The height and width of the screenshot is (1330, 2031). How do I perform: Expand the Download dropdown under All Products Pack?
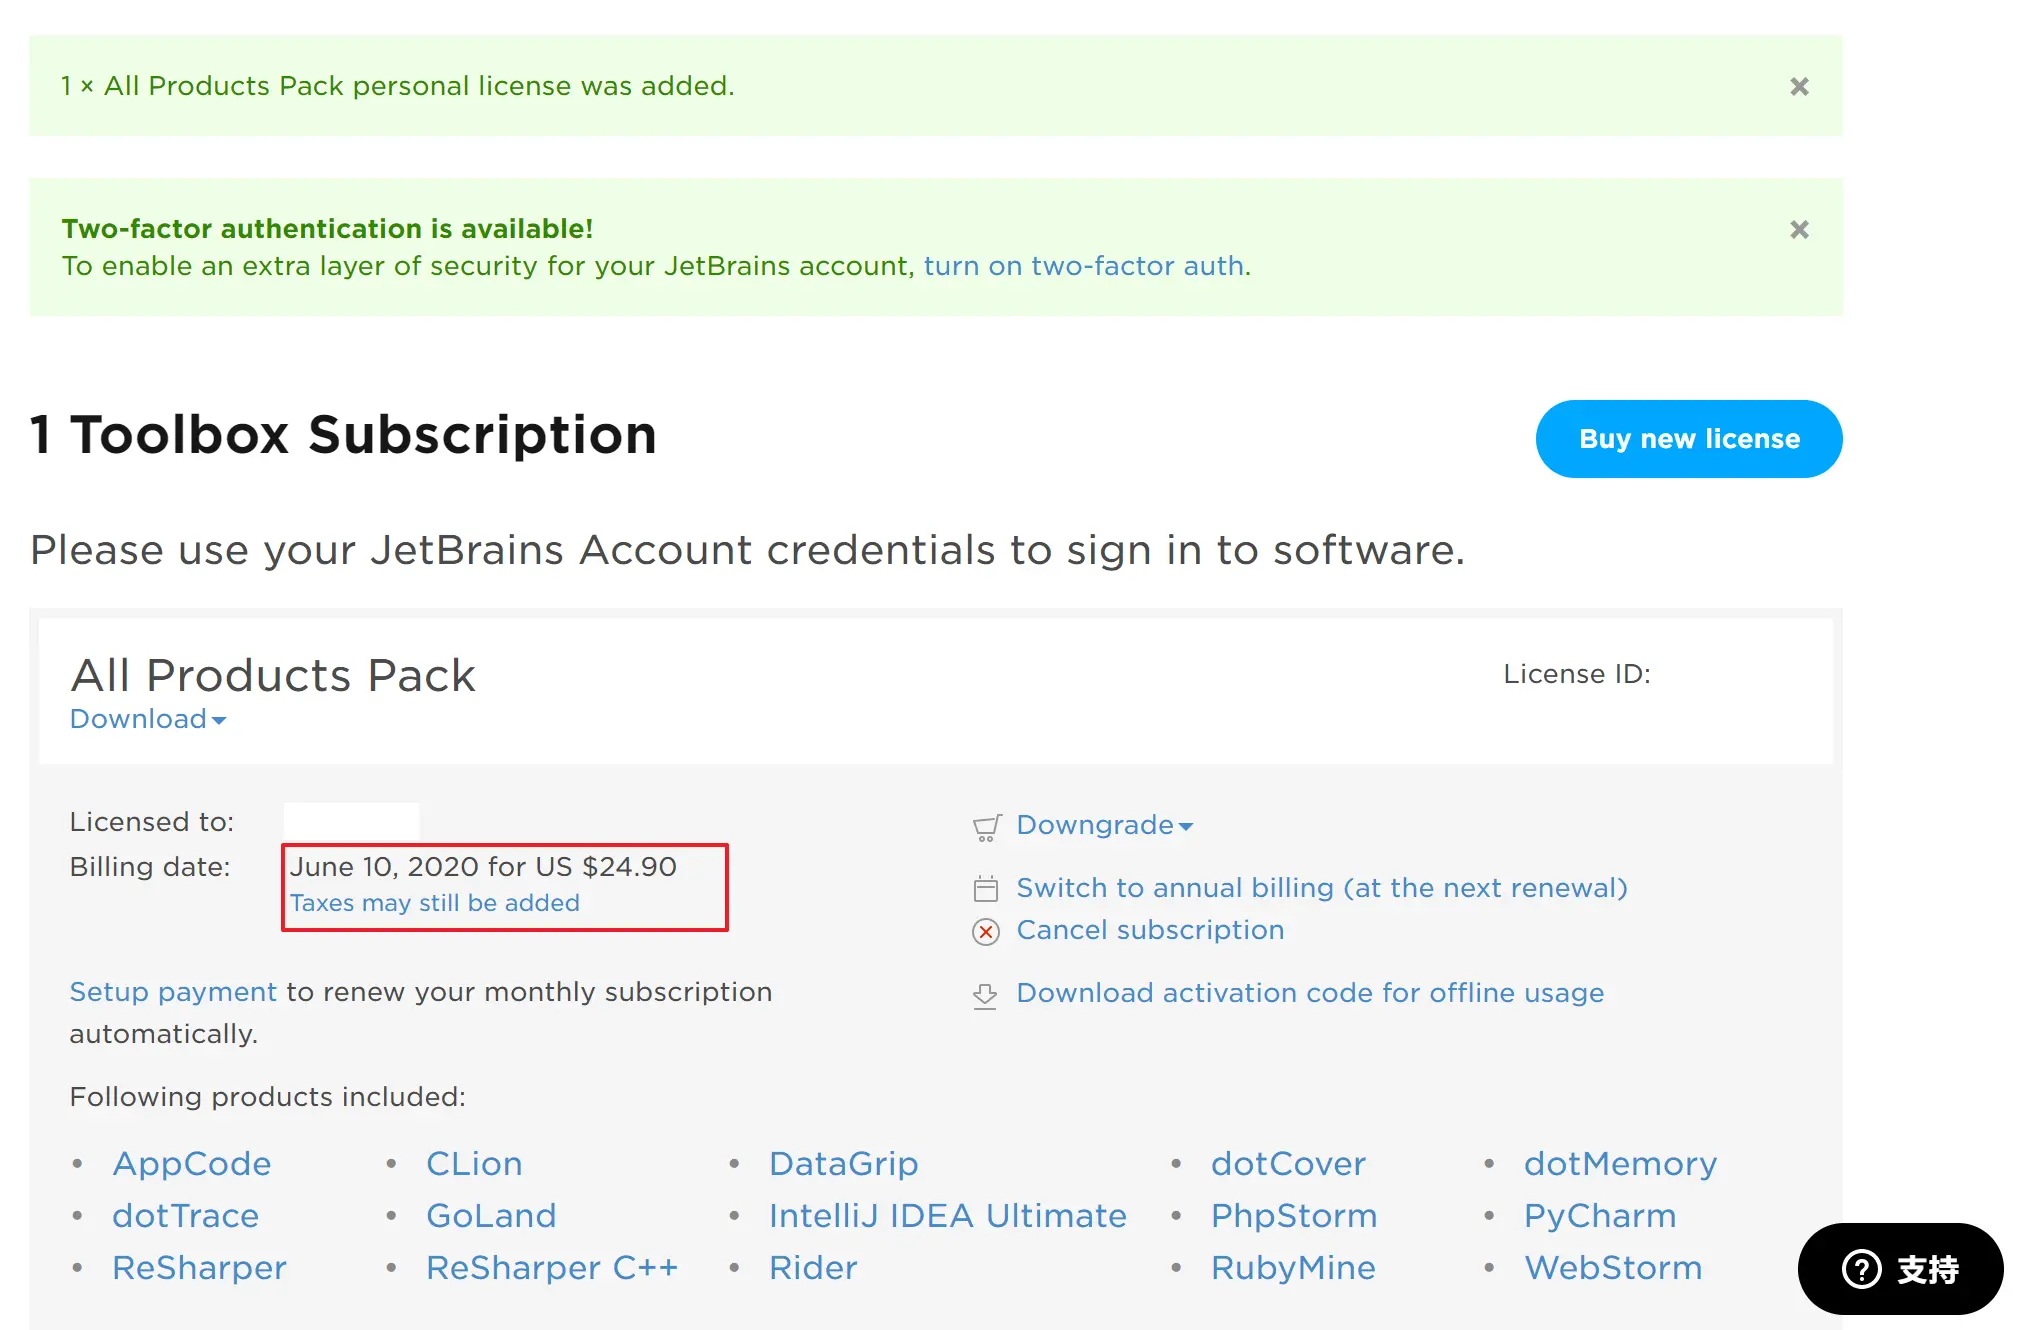(148, 719)
